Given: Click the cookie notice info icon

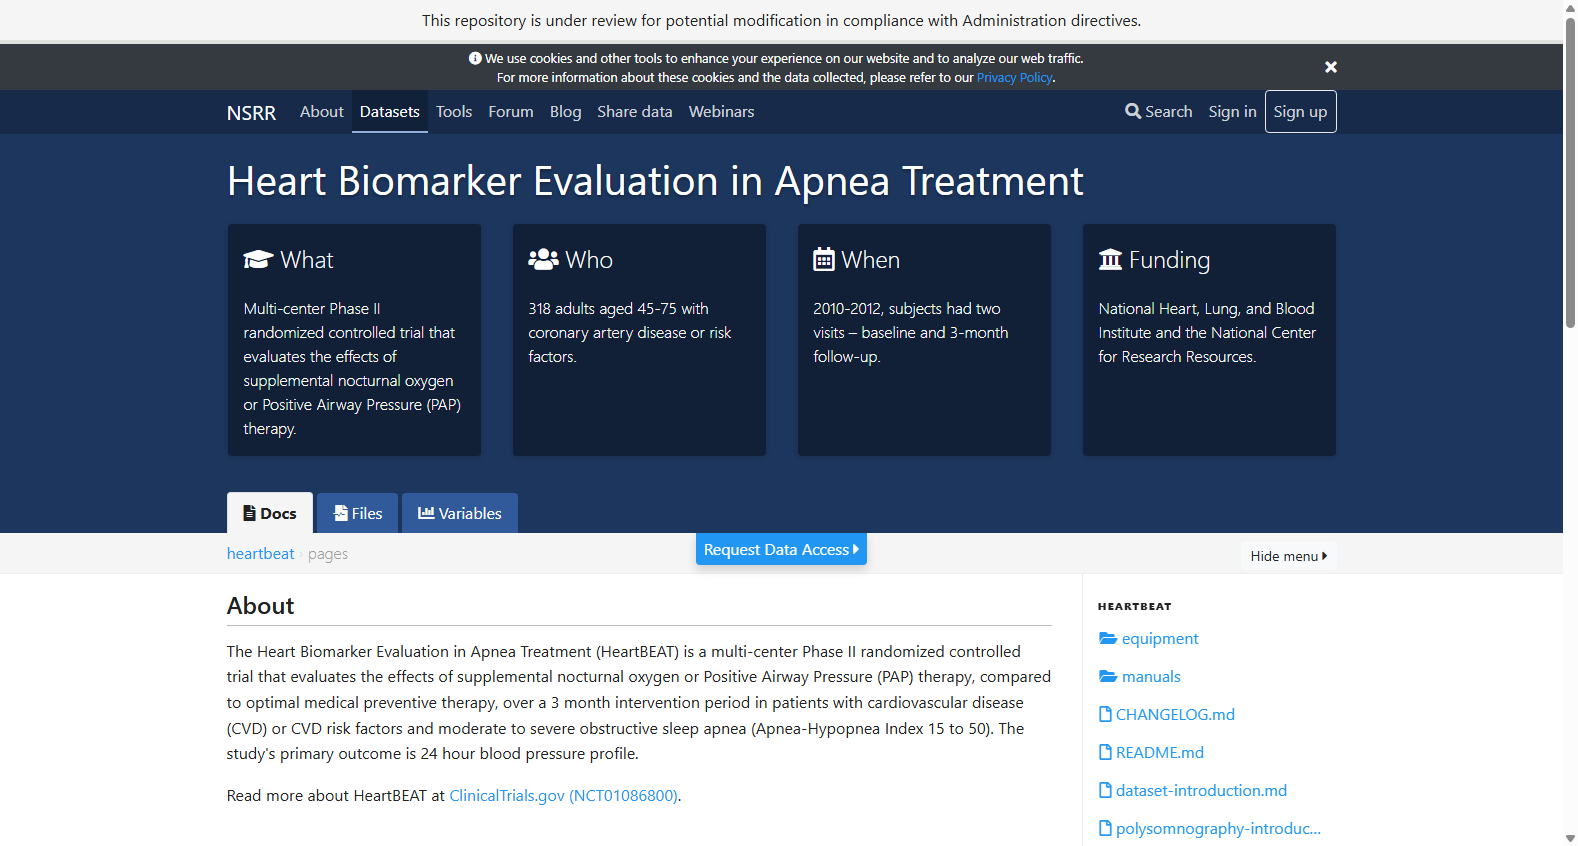Looking at the screenshot, I should (475, 59).
